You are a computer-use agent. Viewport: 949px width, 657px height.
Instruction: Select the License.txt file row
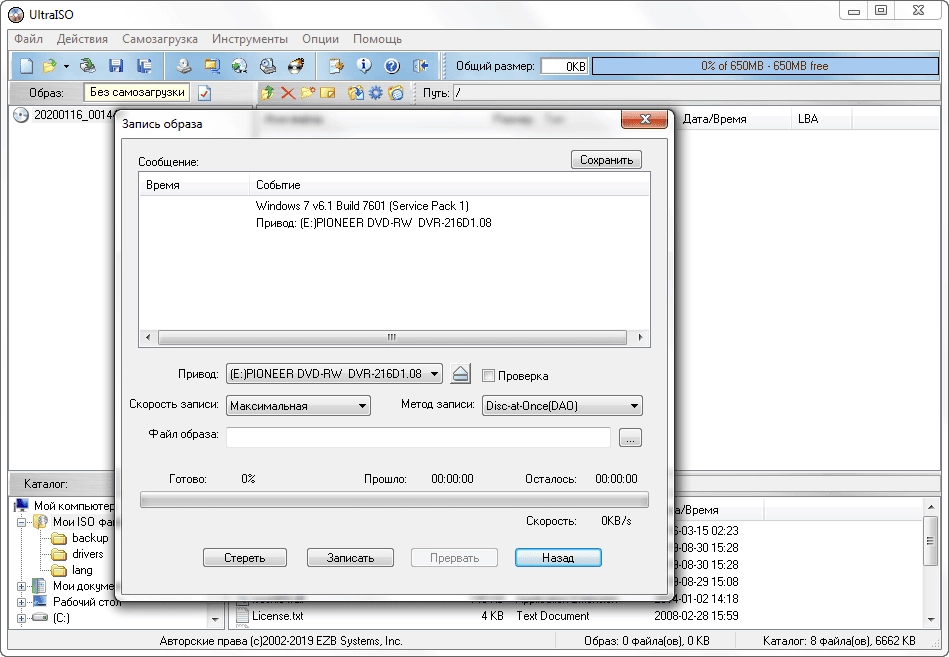278,616
